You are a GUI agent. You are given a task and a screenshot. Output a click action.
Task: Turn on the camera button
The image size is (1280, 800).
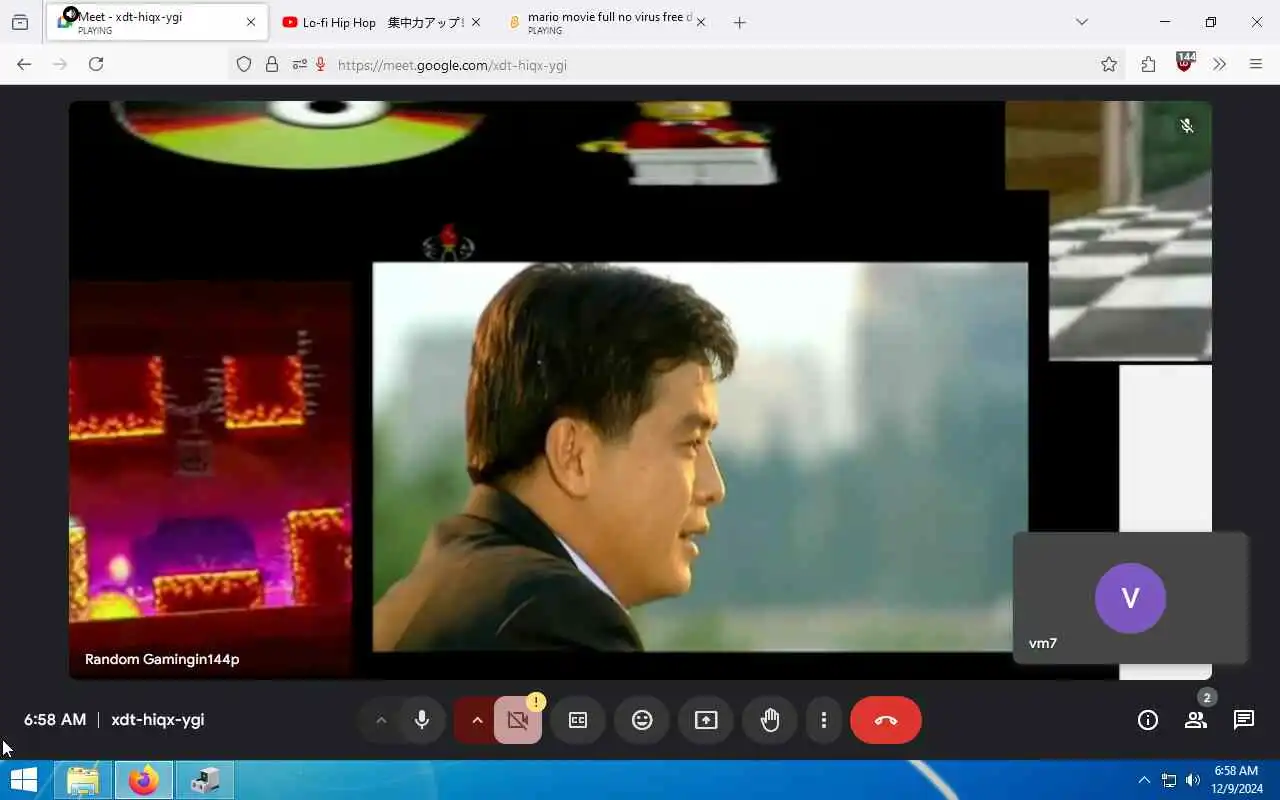tap(518, 720)
